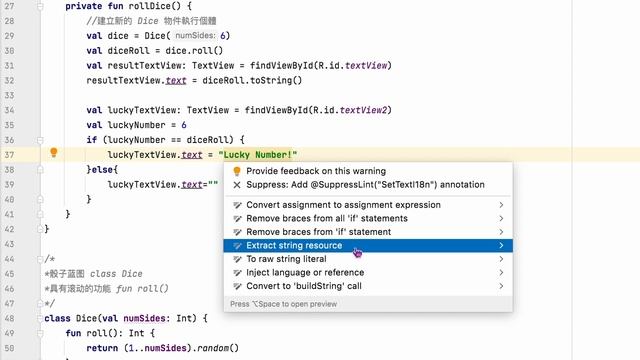Click line number 48 in the gutter
Viewport: 640px width, 360px height.
point(9,318)
